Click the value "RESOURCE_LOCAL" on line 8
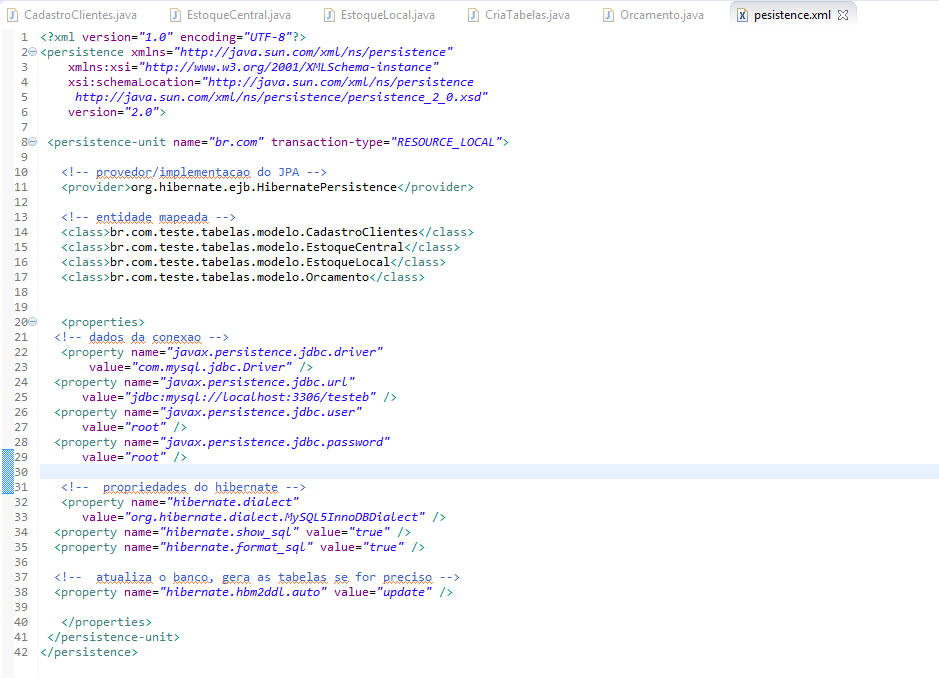The height and width of the screenshot is (678, 939). tap(446, 143)
